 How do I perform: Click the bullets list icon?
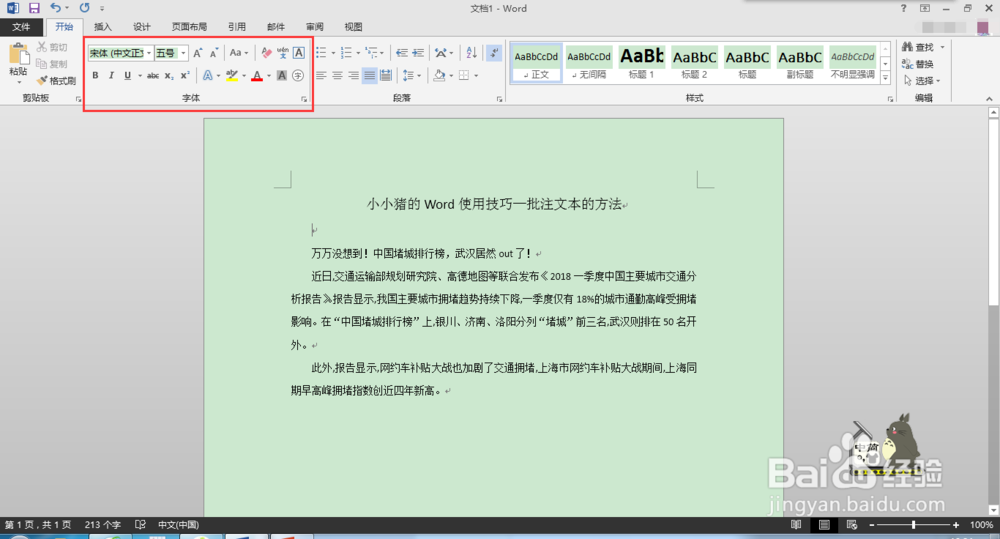pyautogui.click(x=321, y=53)
